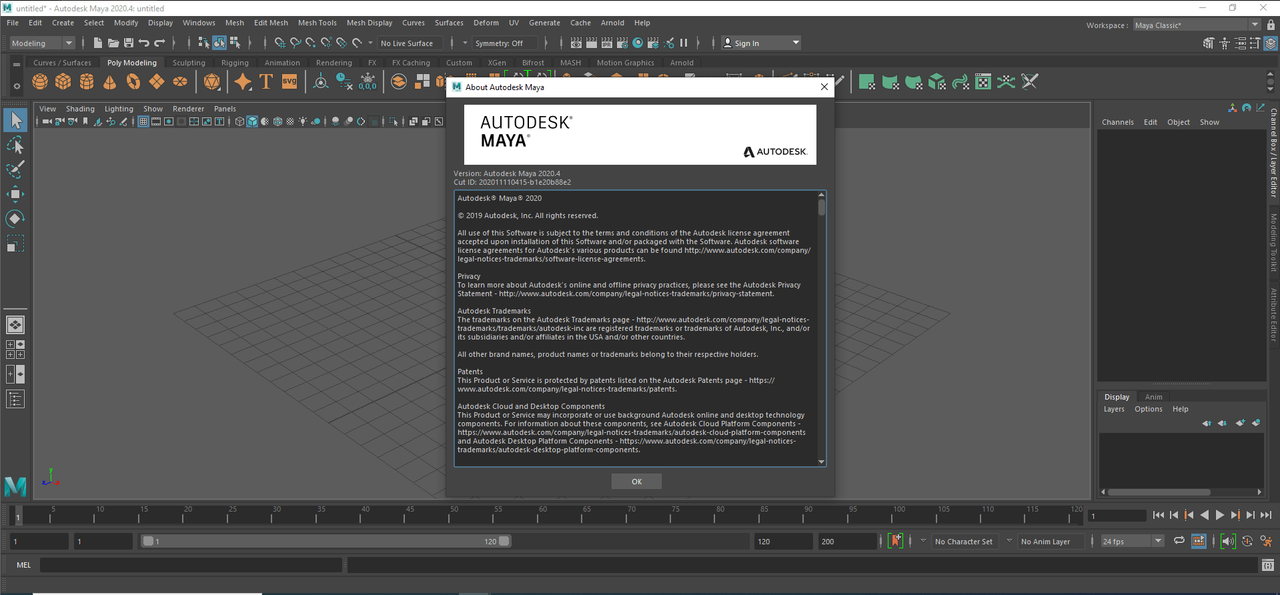
Task: Click the Open Scene folder icon
Action: point(113,43)
